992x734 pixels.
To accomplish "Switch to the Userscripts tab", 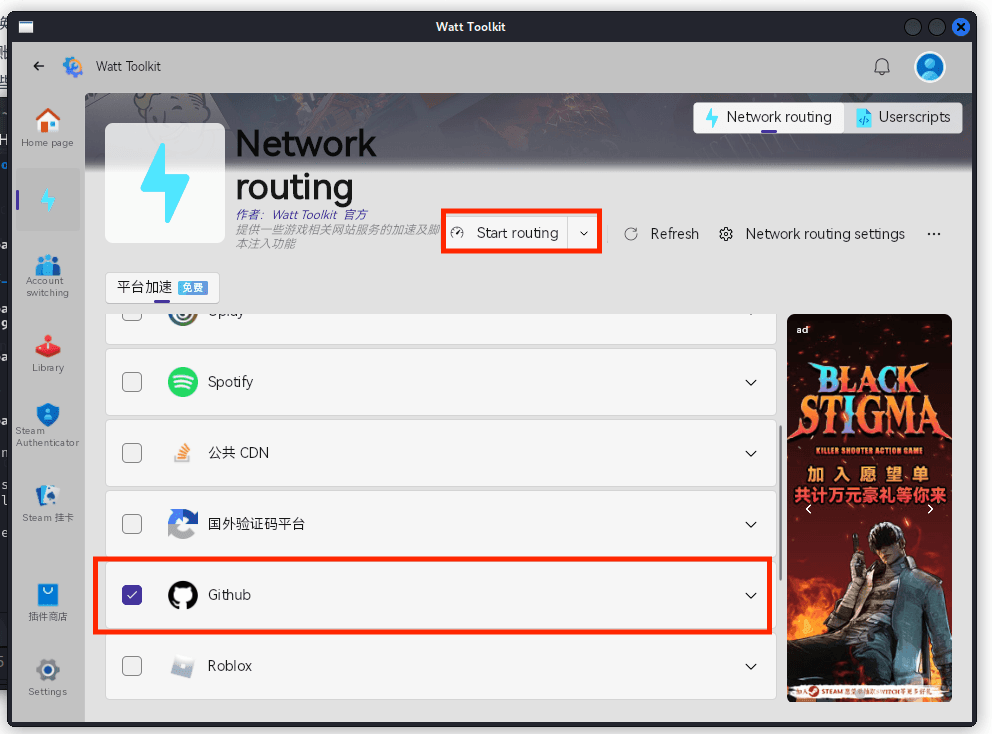I will point(903,118).
